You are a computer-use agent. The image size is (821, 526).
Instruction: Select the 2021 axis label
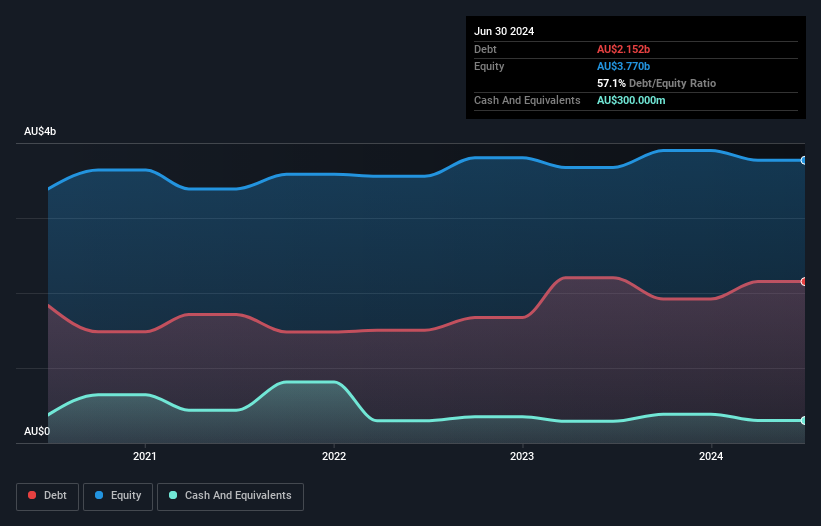(x=145, y=456)
